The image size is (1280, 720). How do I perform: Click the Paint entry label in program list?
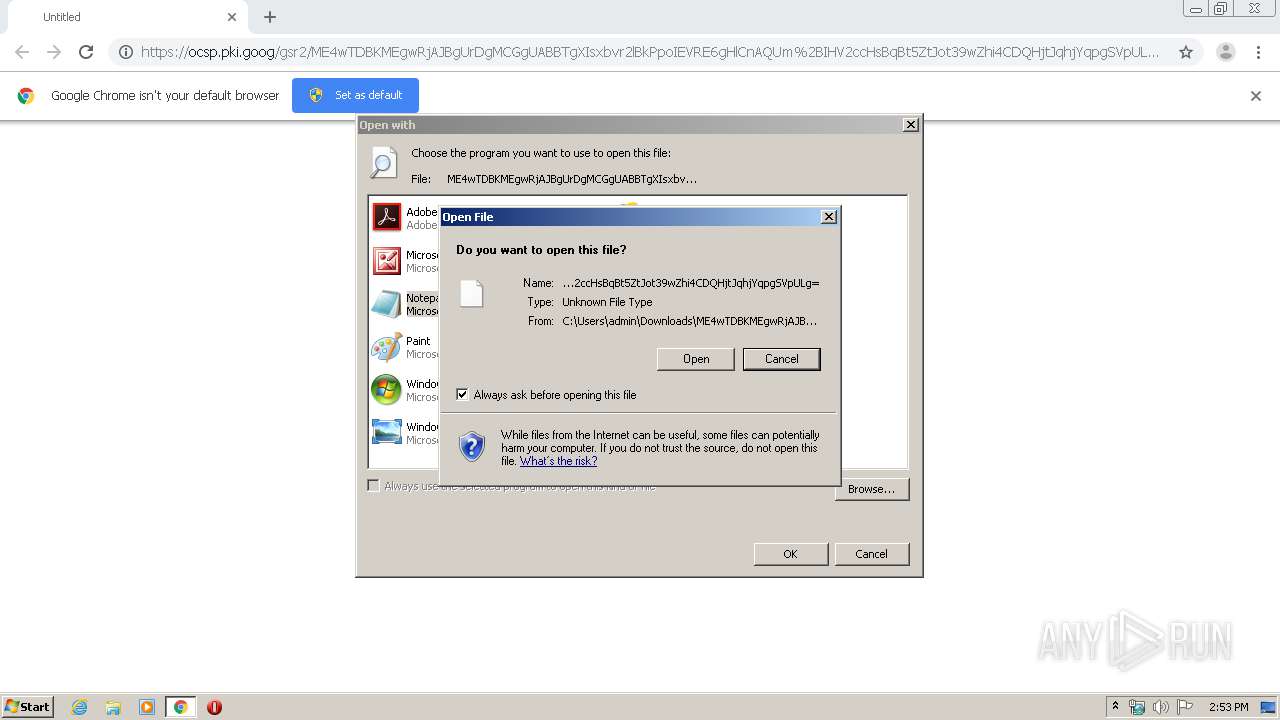click(x=418, y=341)
